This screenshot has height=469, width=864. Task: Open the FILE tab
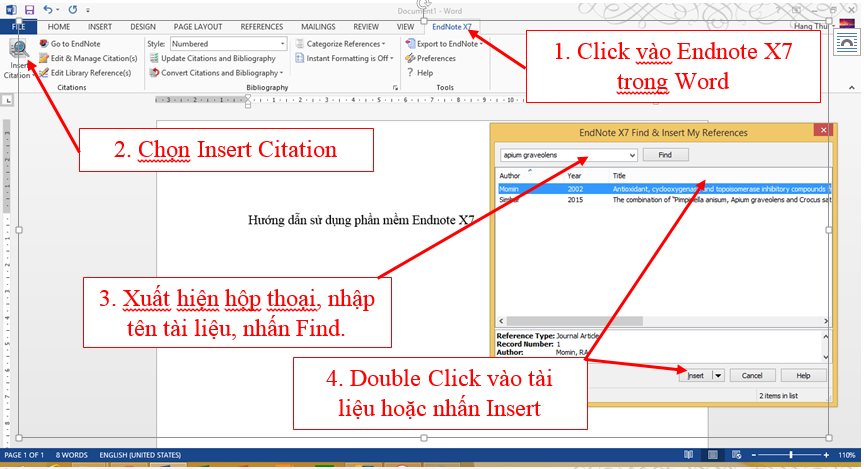click(x=18, y=26)
